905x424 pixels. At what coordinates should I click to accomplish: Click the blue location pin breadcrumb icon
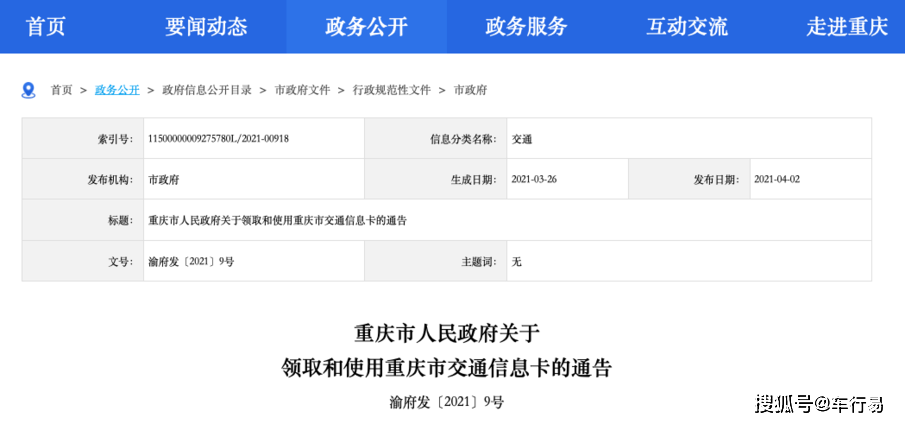point(28,90)
